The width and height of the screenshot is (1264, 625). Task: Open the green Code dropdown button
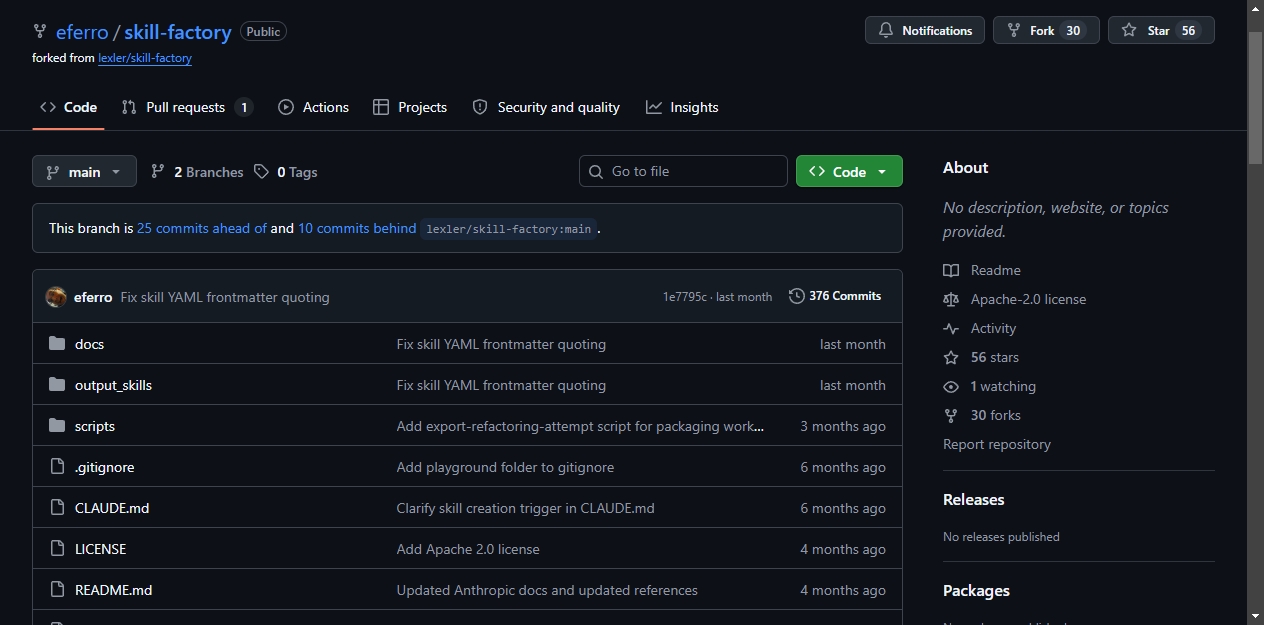849,171
